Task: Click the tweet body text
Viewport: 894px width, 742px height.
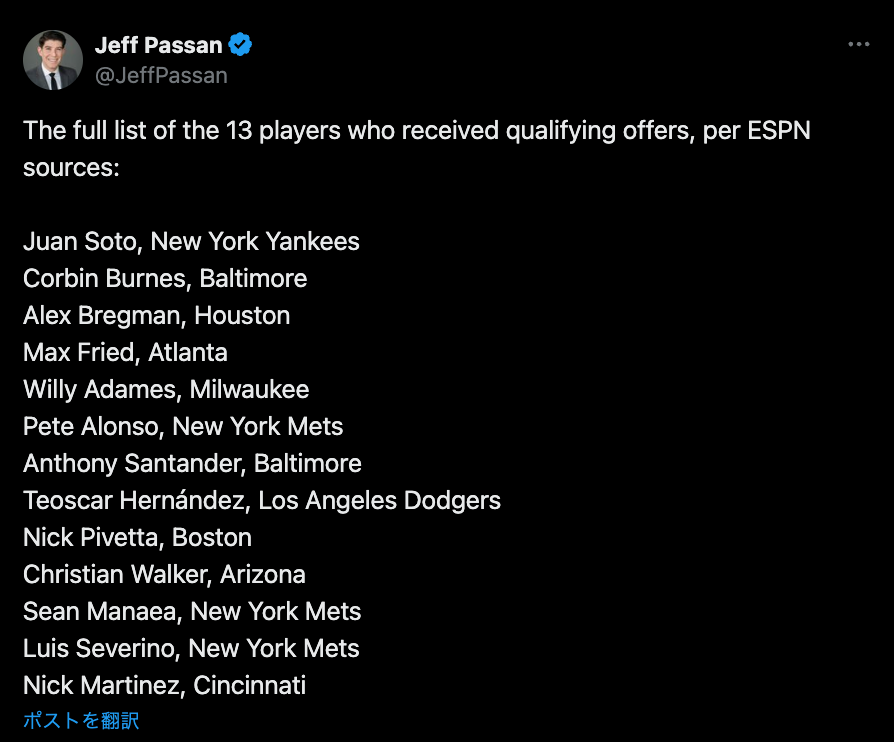Action: [400, 148]
